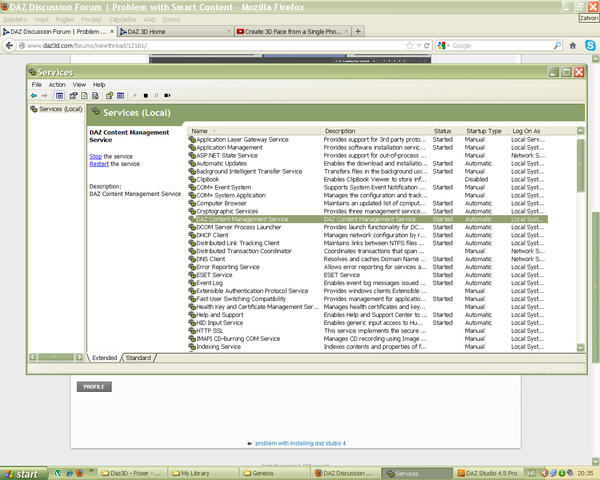Click the gear icon of ClipBook service
Image resolution: width=600 pixels, height=480 pixels.
pos(192,180)
